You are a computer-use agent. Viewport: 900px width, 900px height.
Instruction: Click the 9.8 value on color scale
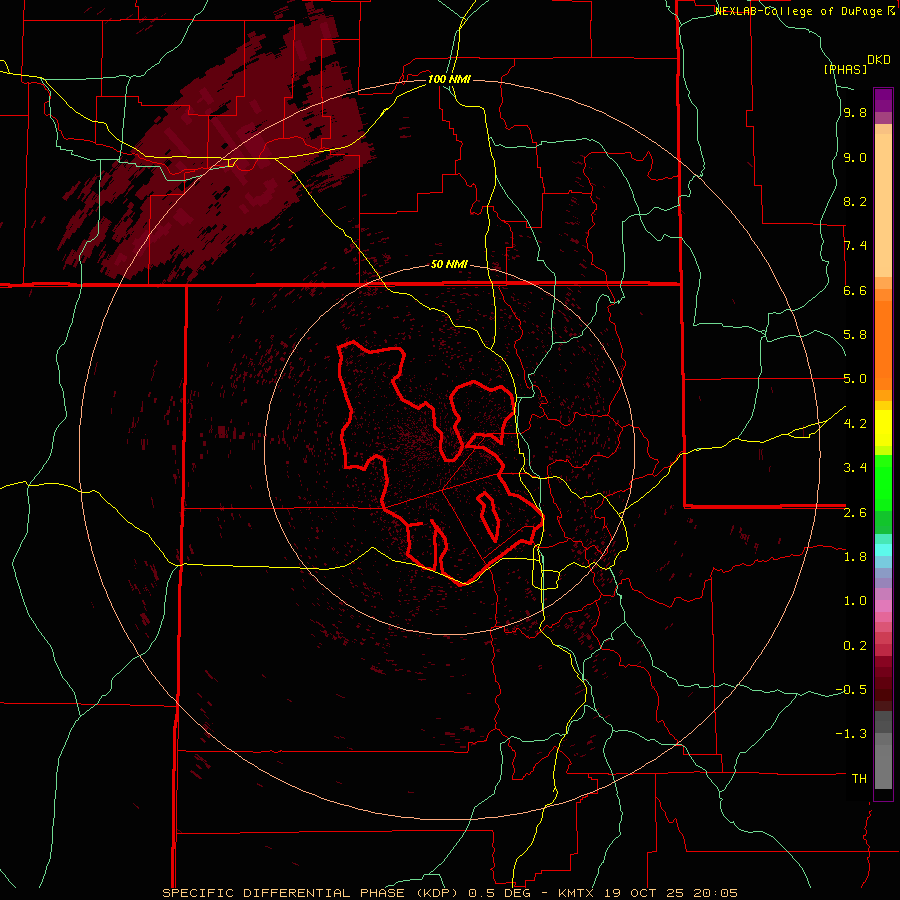(855, 113)
